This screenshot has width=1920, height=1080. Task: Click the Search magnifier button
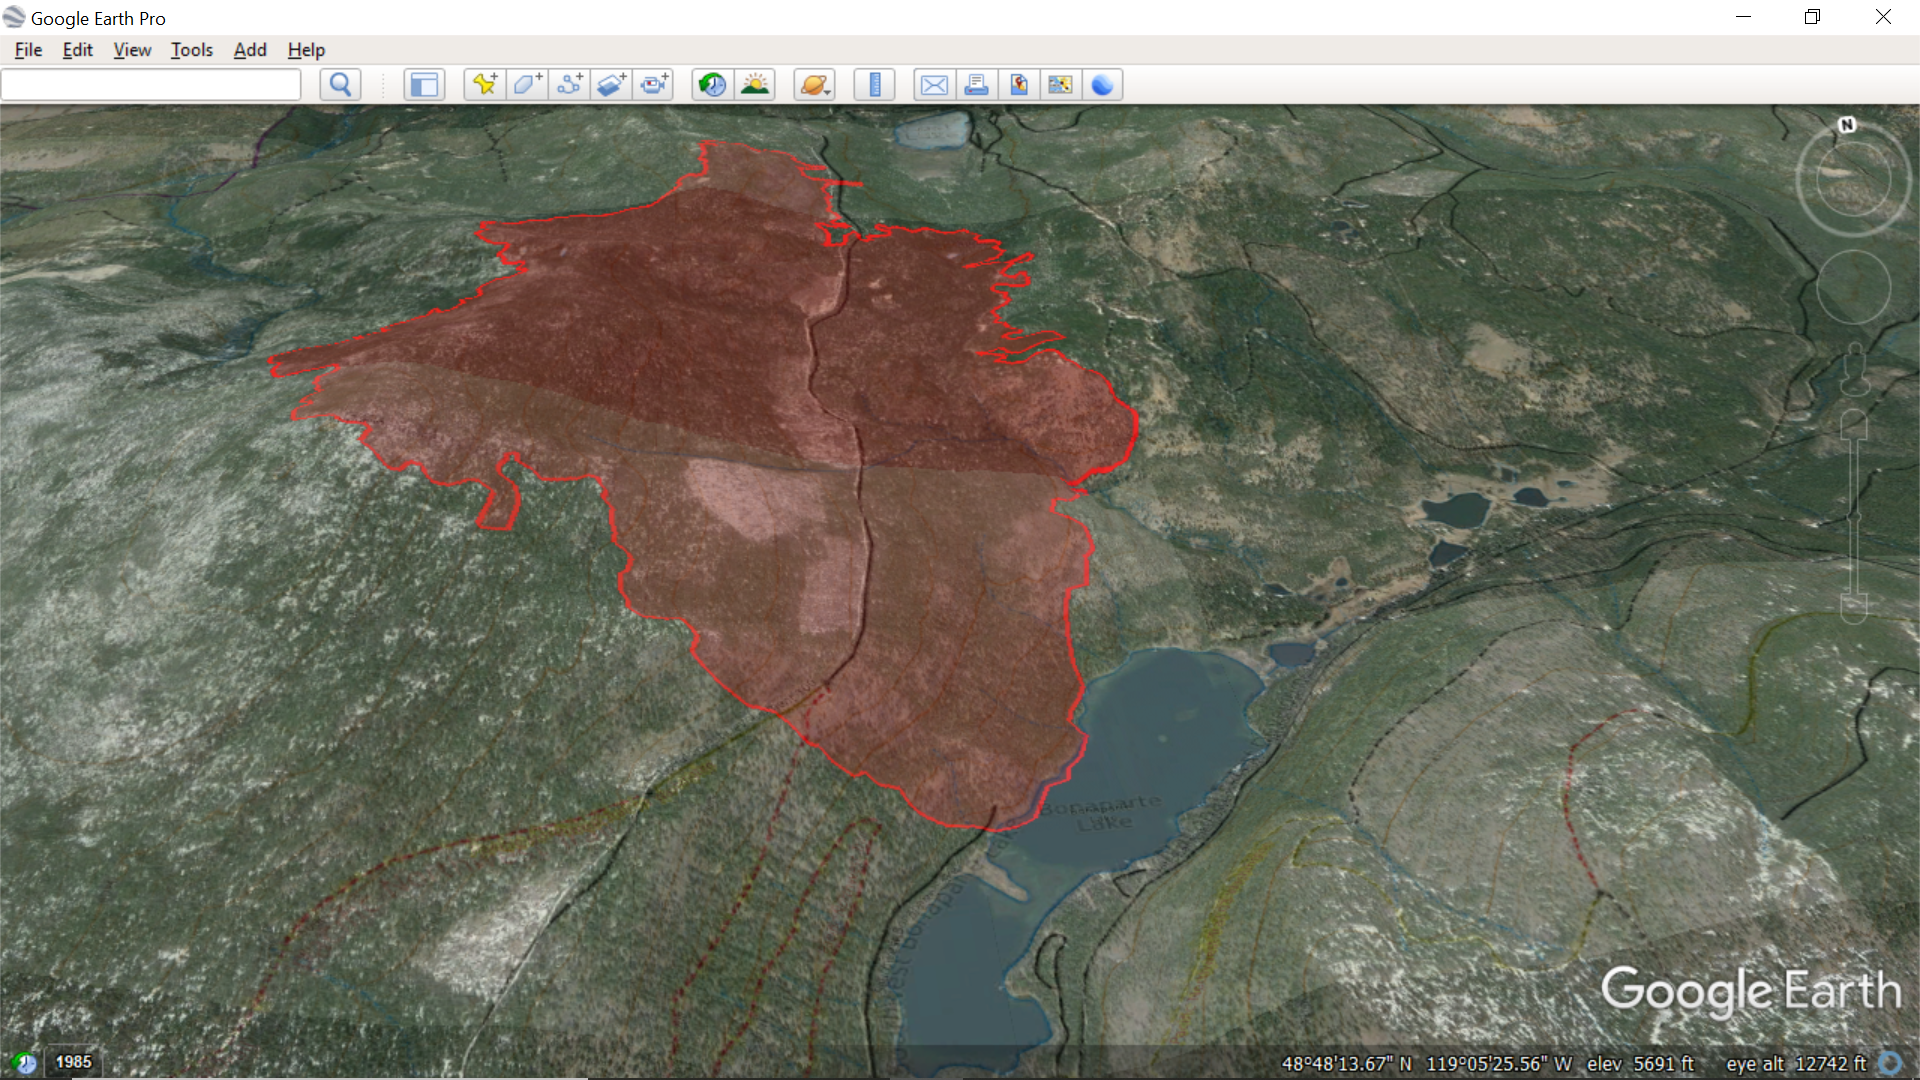[340, 85]
